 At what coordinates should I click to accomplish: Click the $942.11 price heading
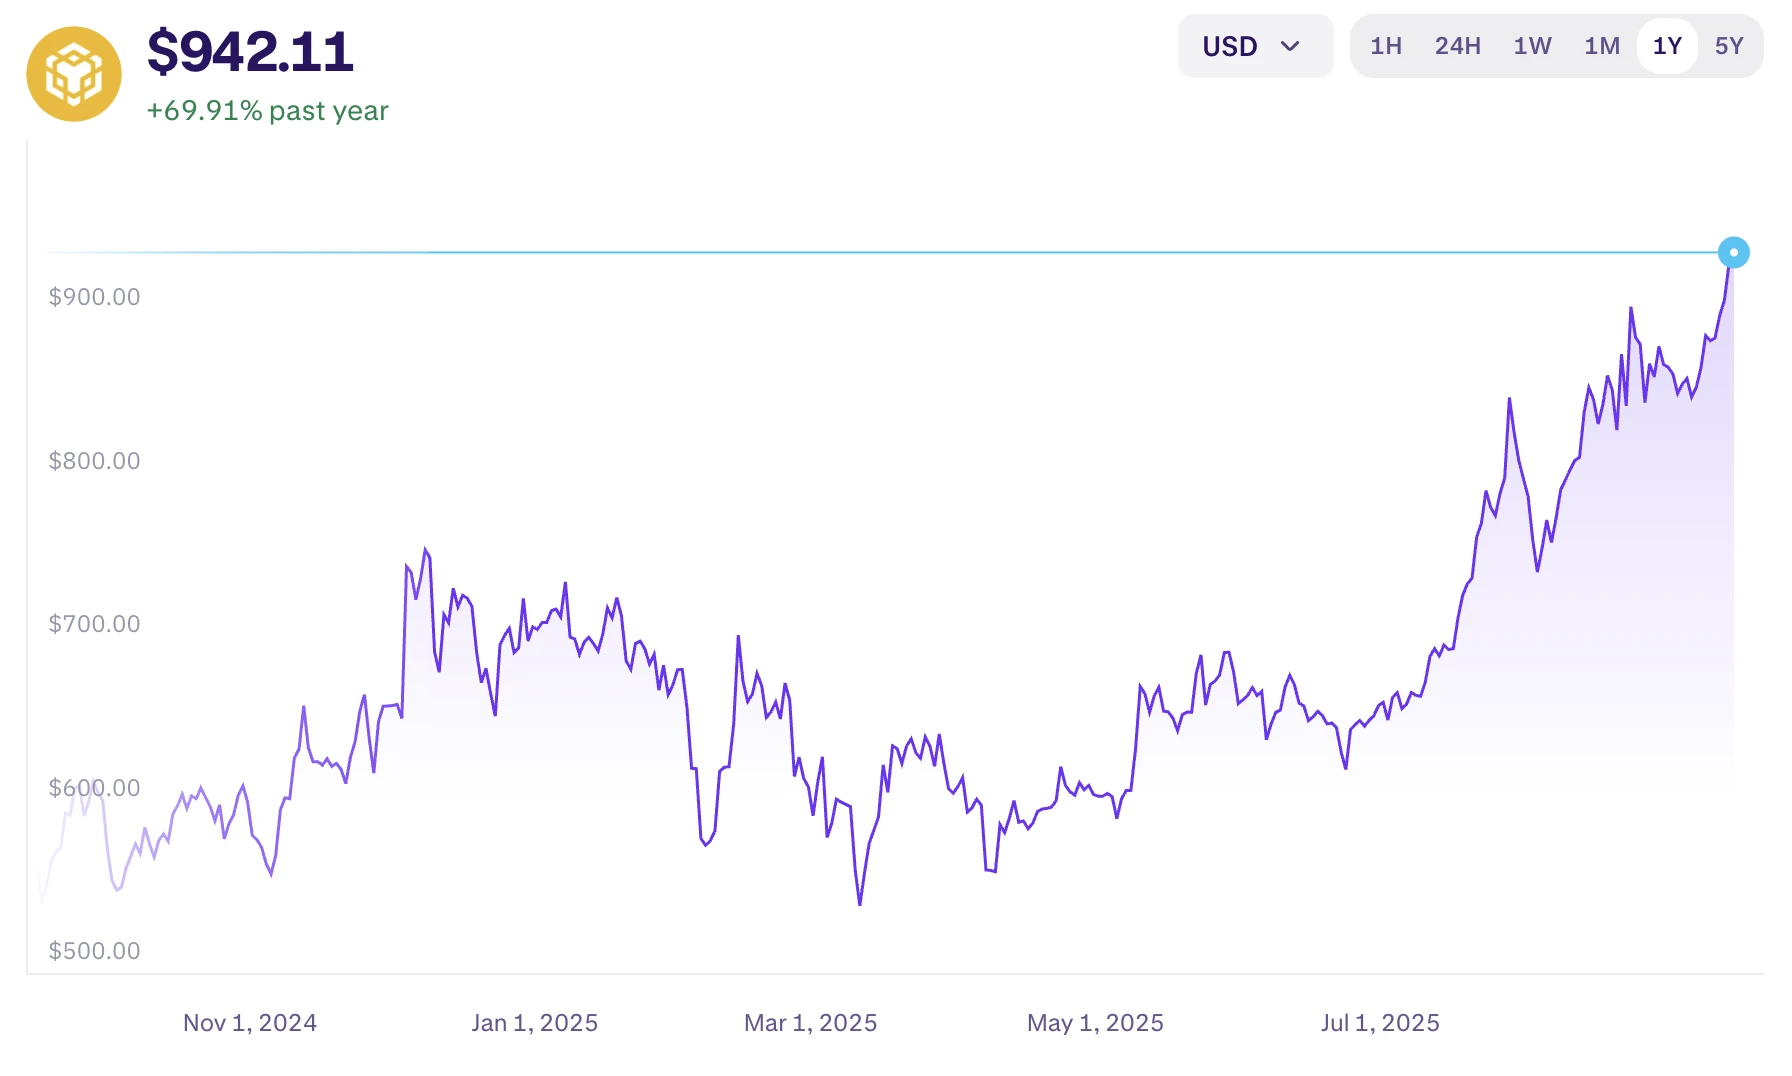pos(250,52)
